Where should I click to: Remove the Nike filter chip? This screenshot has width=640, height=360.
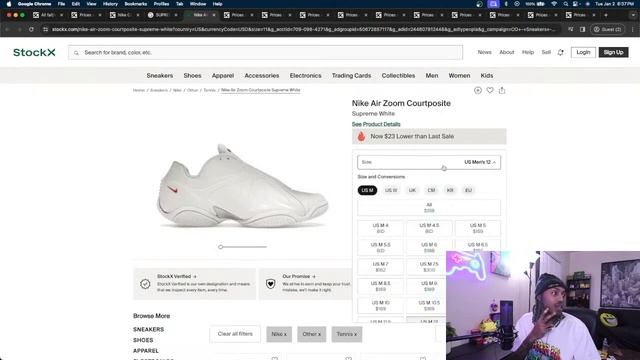pos(279,334)
